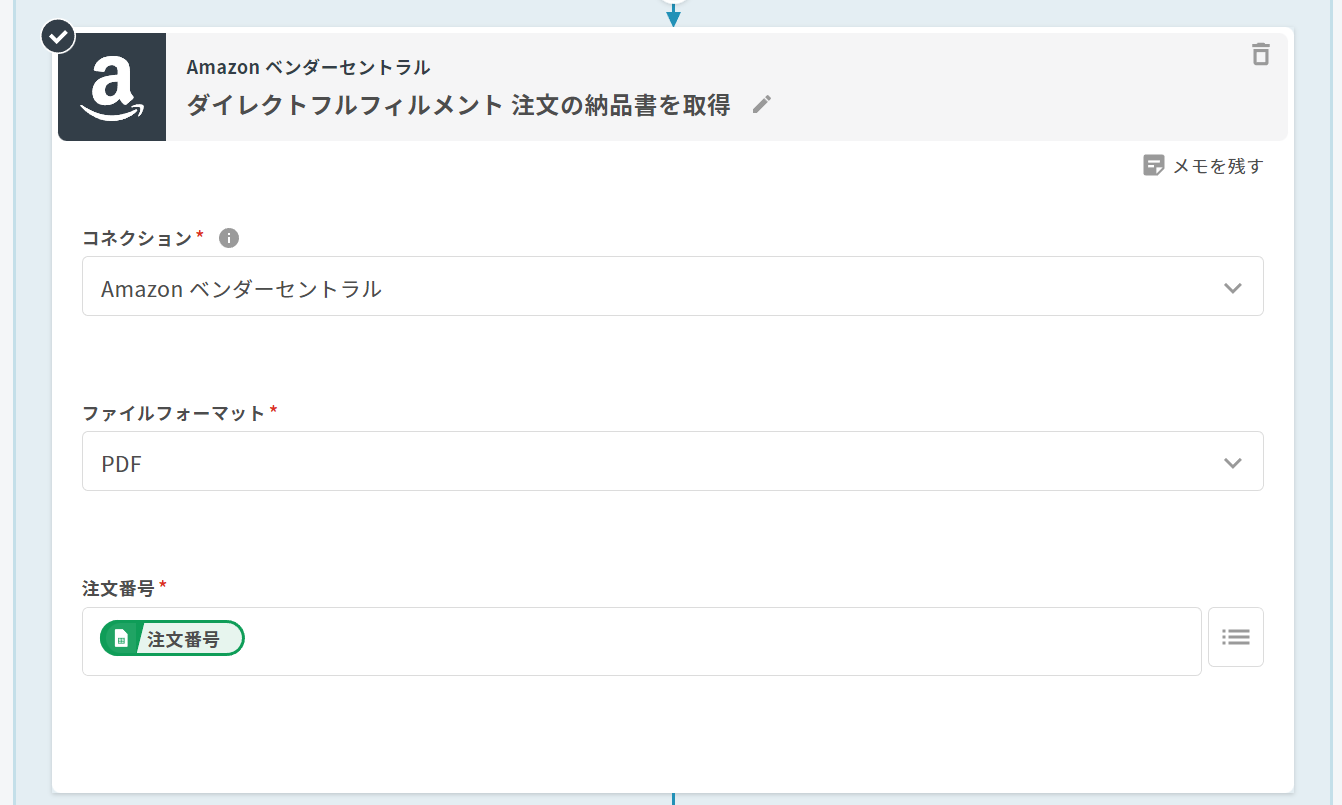Click the Amazon ベンダーセントラル app name in the header

click(x=308, y=67)
